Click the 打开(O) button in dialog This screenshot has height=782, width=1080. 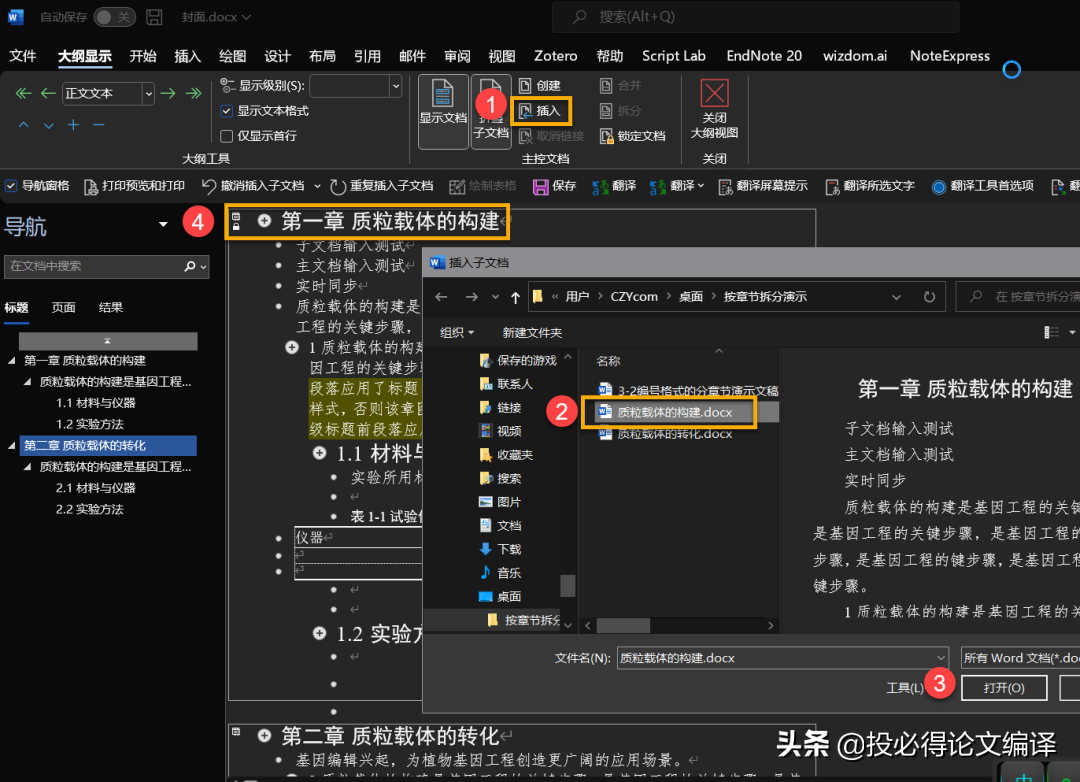(x=1003, y=688)
